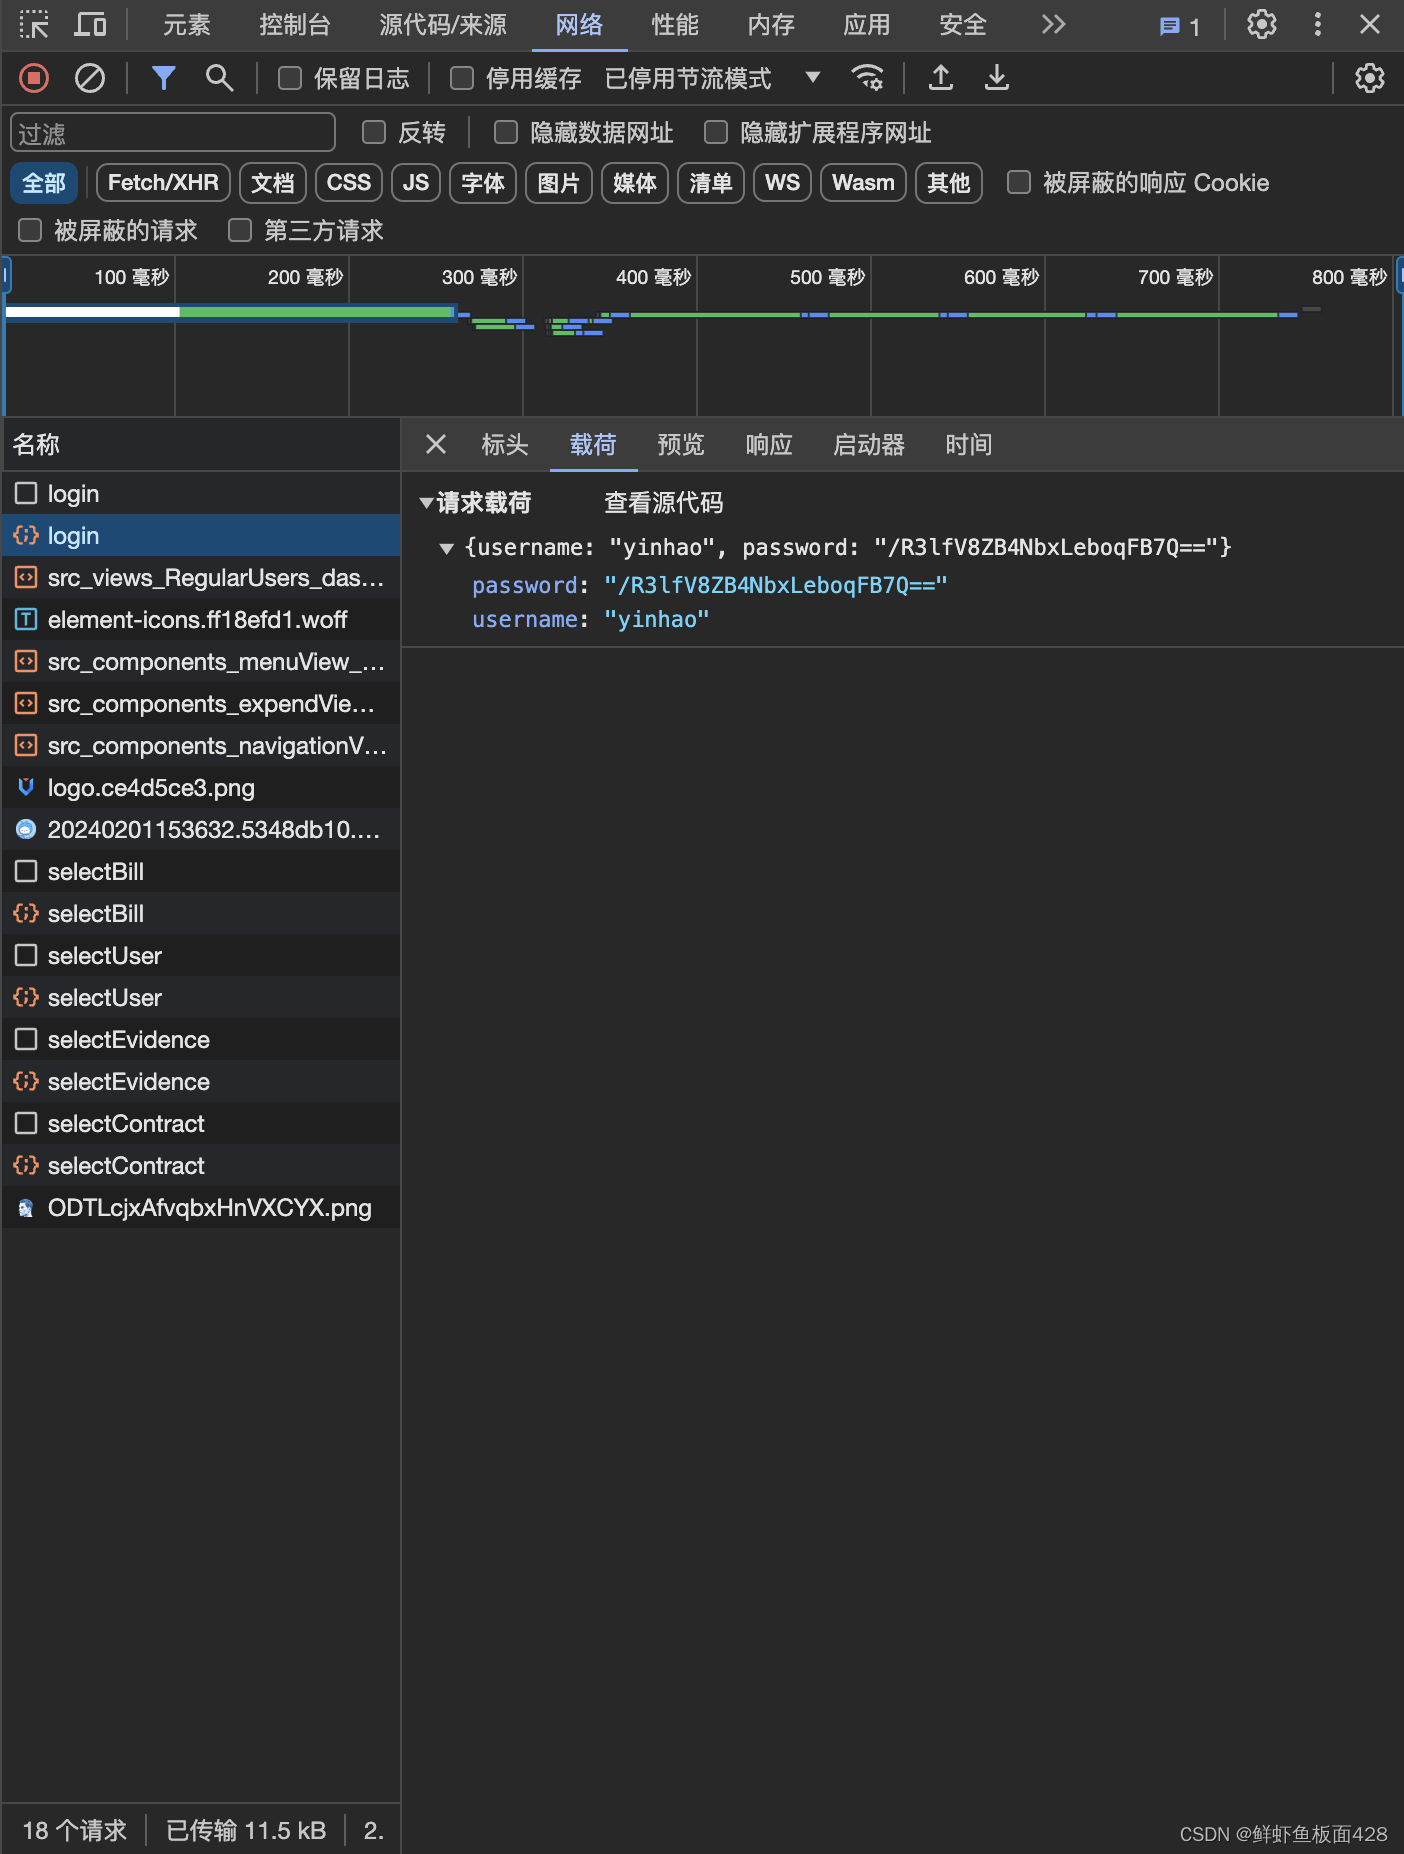Open network panel settings gear

(x=1369, y=78)
